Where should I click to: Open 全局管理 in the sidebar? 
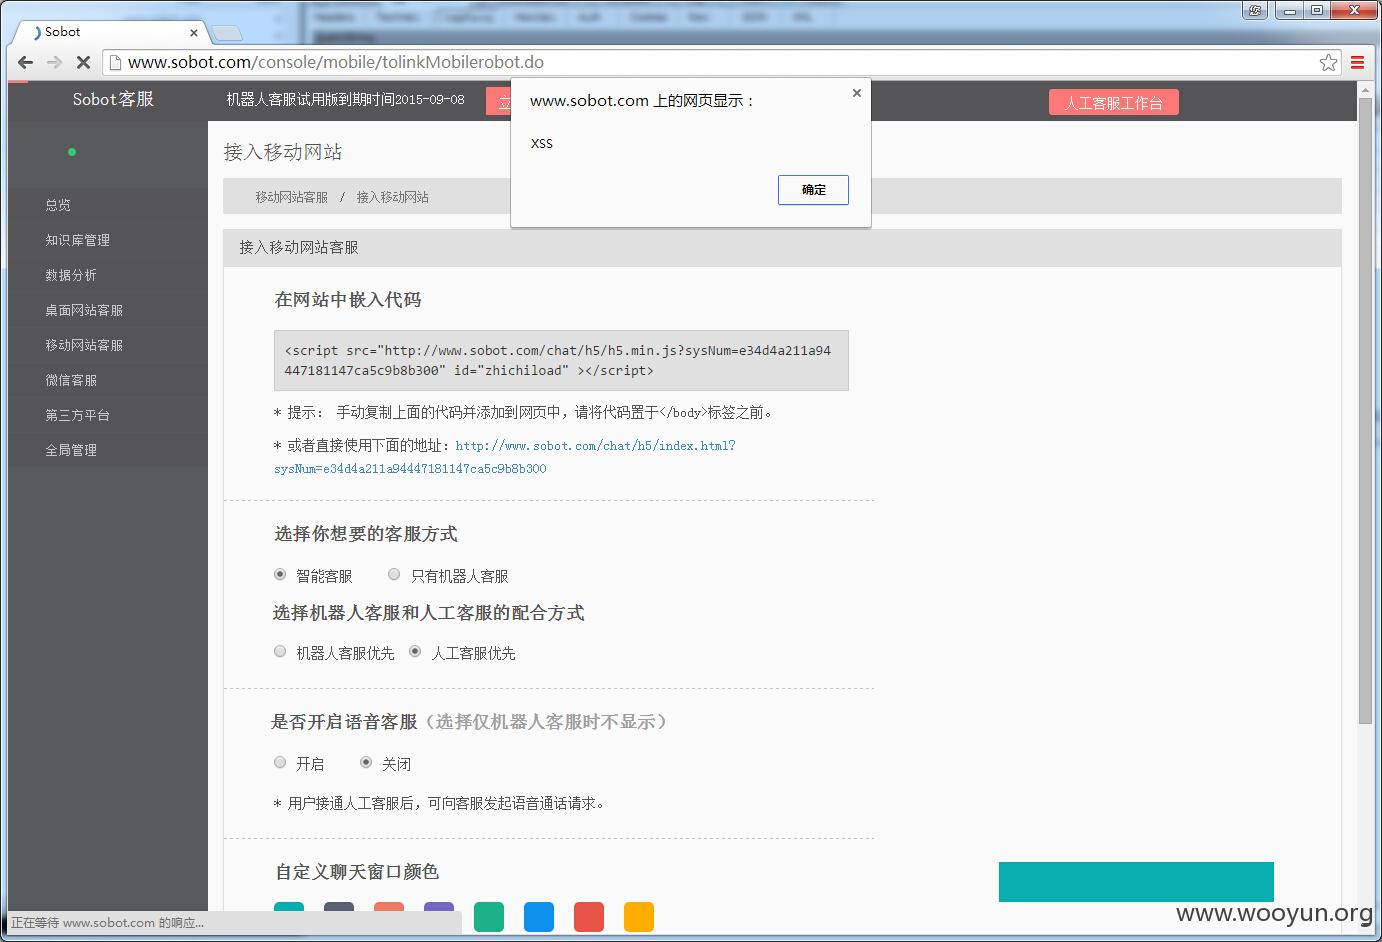[71, 450]
